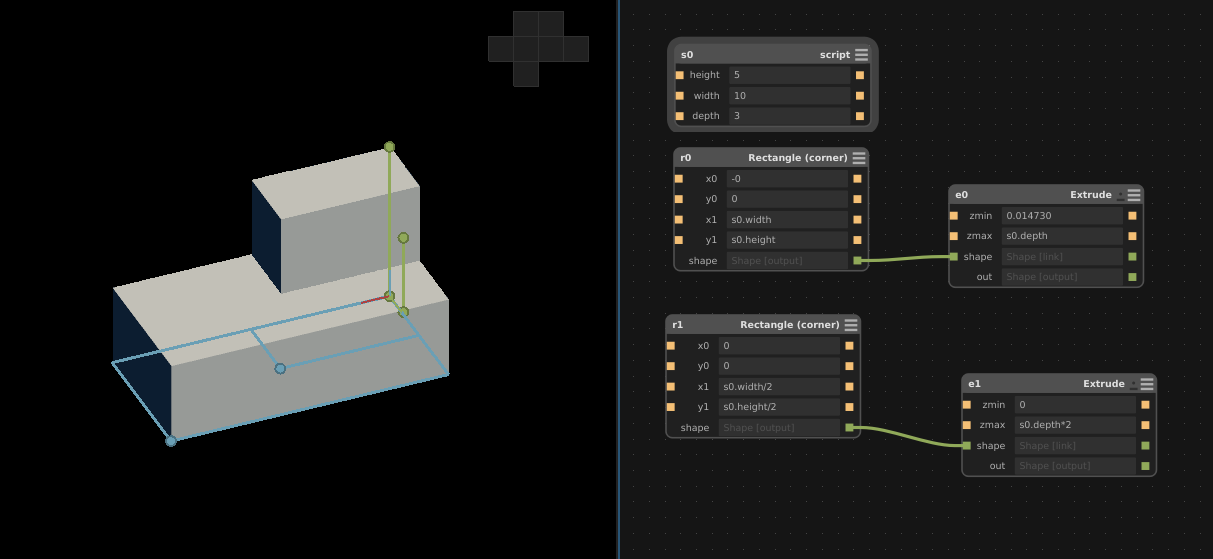Edit the r1 x0 value field
Viewport: 1213px width, 559px height.
tap(779, 346)
